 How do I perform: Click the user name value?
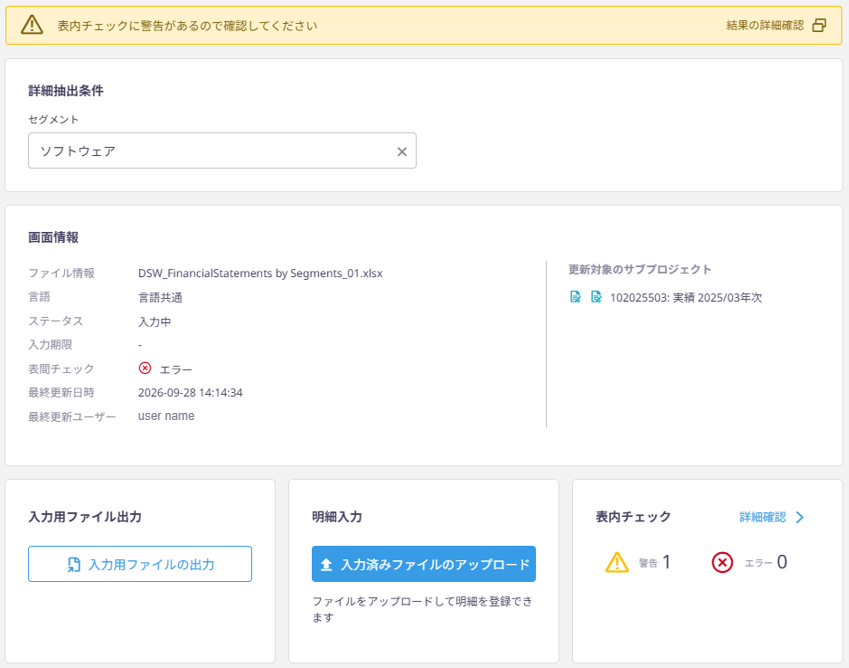click(166, 416)
